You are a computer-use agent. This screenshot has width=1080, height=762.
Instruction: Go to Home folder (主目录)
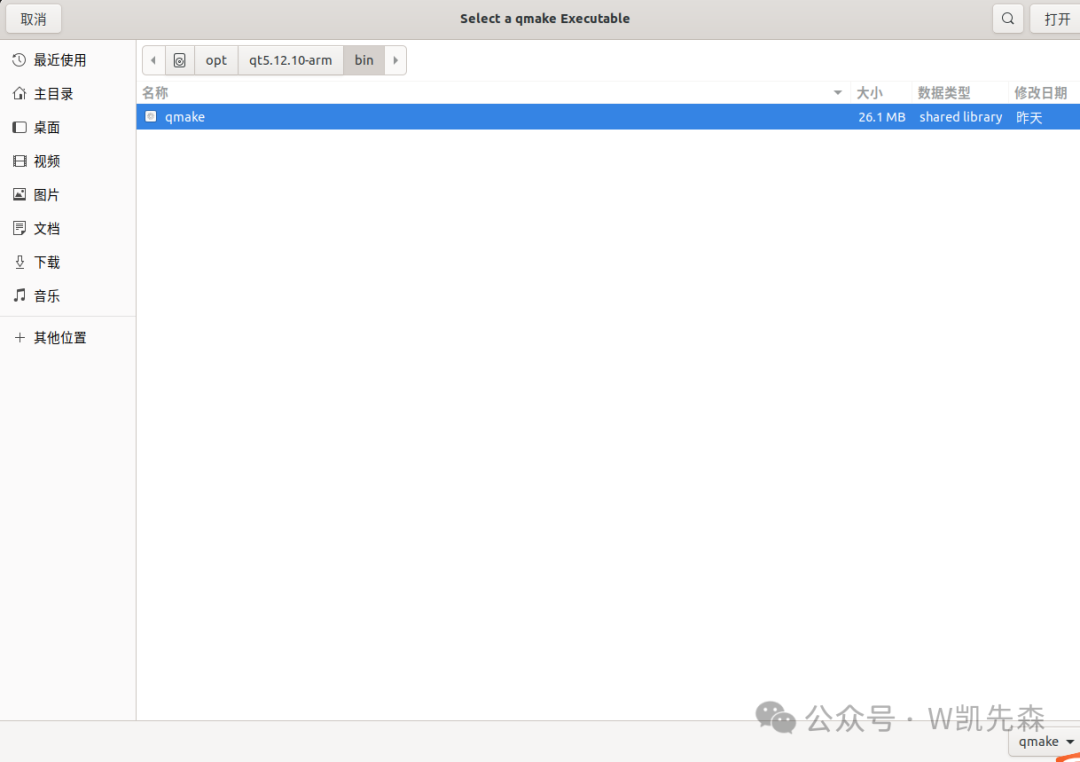(x=53, y=94)
